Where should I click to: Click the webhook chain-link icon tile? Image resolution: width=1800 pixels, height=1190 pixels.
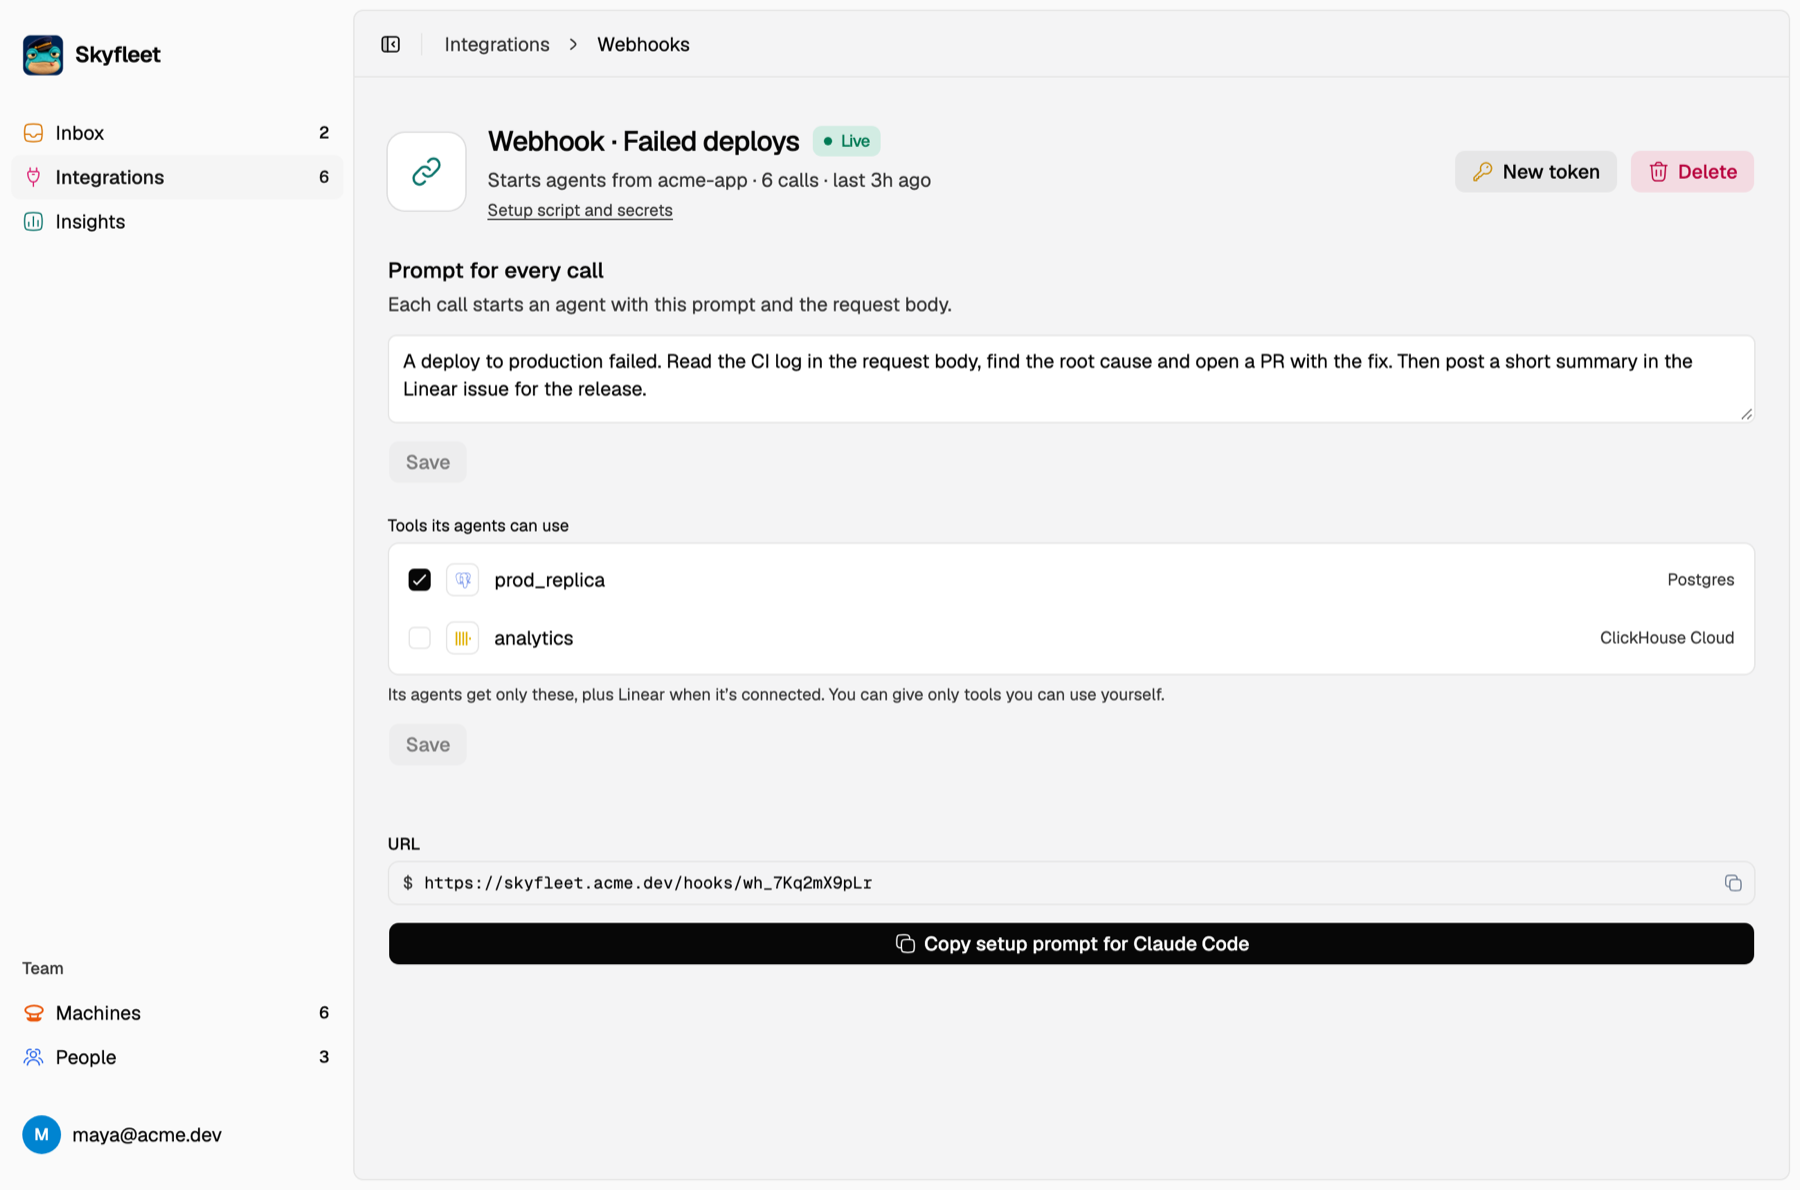tap(427, 172)
